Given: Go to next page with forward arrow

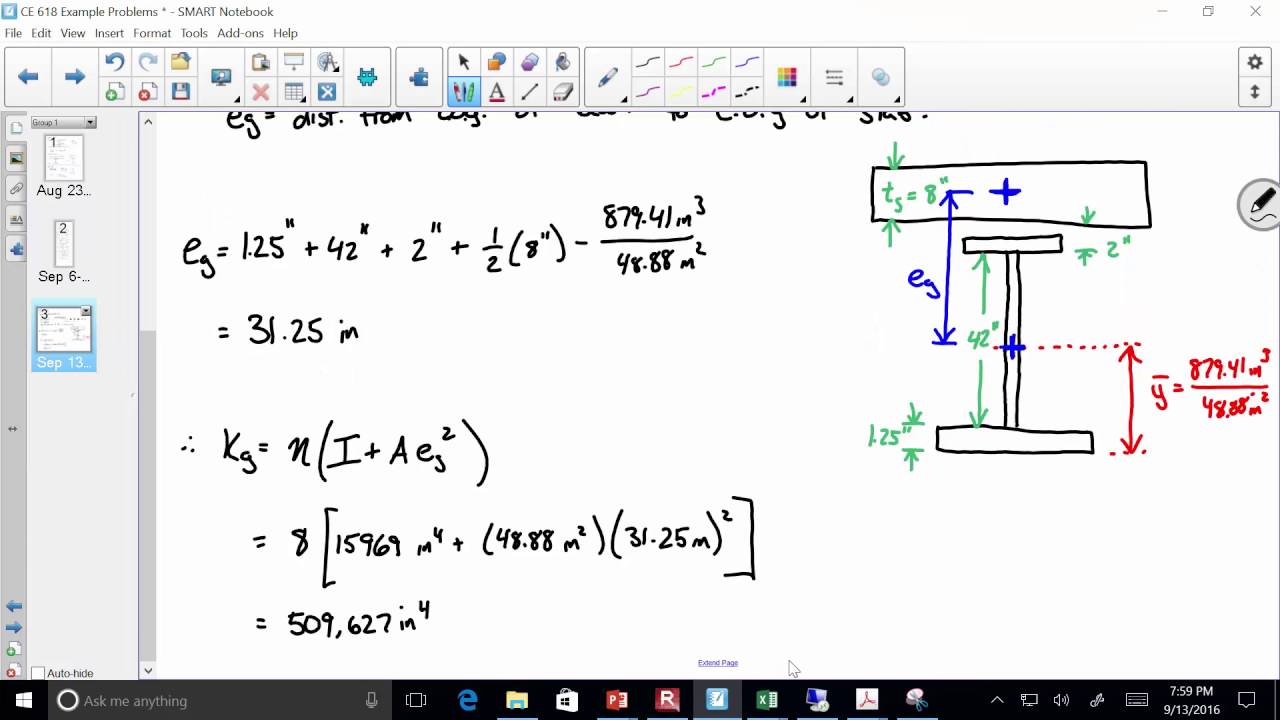Looking at the screenshot, I should click(75, 77).
